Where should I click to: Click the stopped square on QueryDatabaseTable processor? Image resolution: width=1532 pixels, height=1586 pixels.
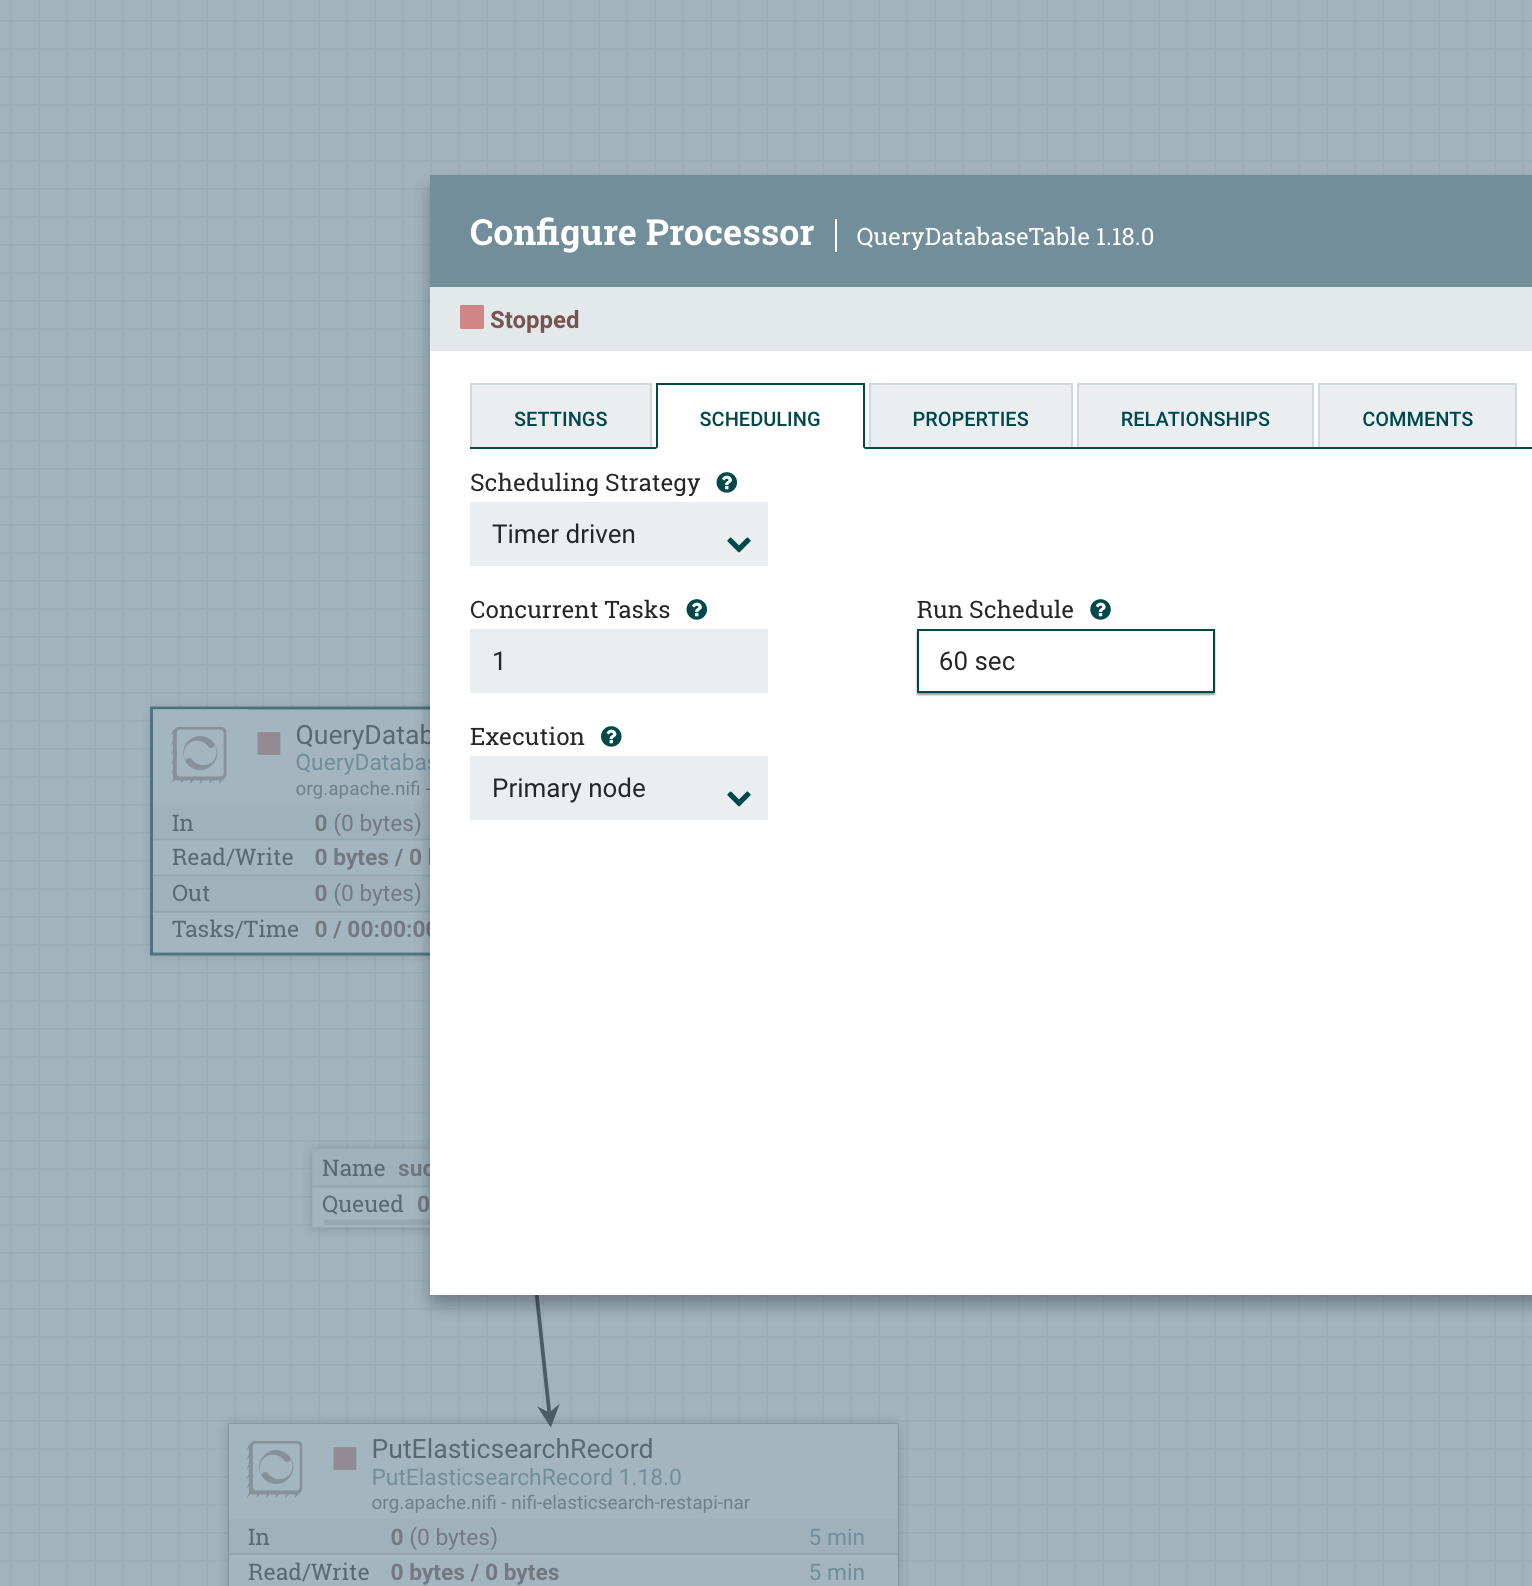pyautogui.click(x=269, y=743)
